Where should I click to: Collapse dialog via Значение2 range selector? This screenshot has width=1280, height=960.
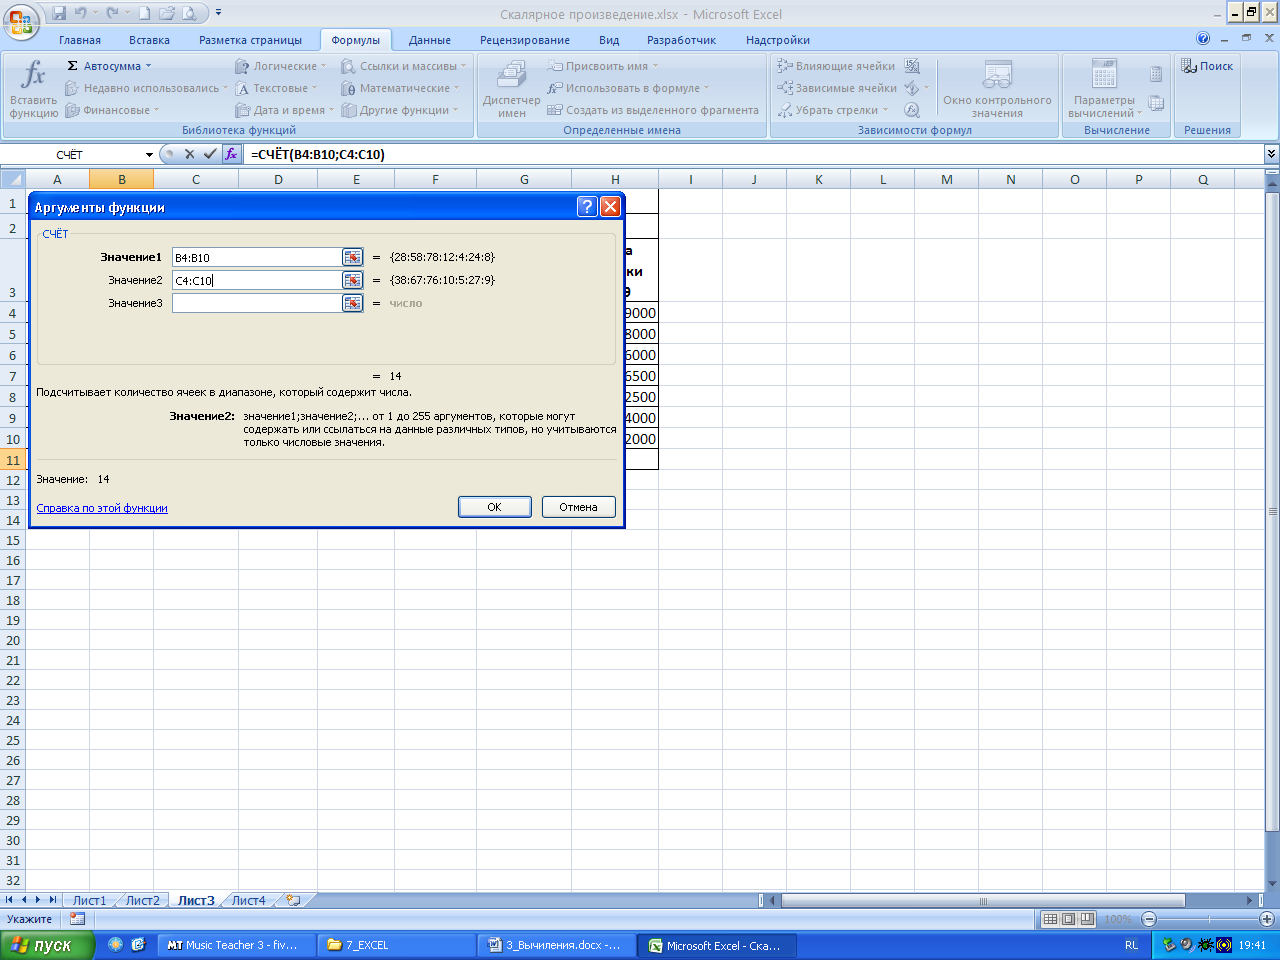coord(352,280)
